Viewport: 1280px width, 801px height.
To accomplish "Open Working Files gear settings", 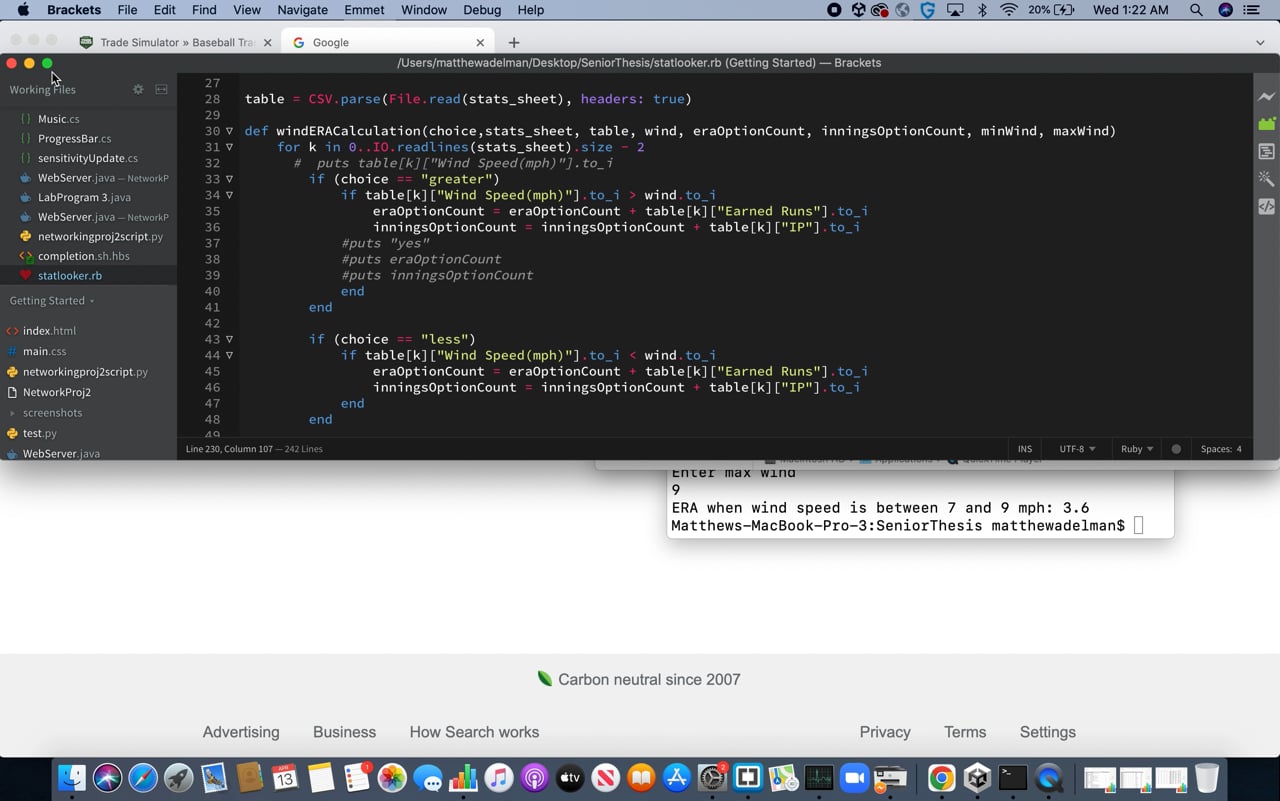I will (138, 89).
